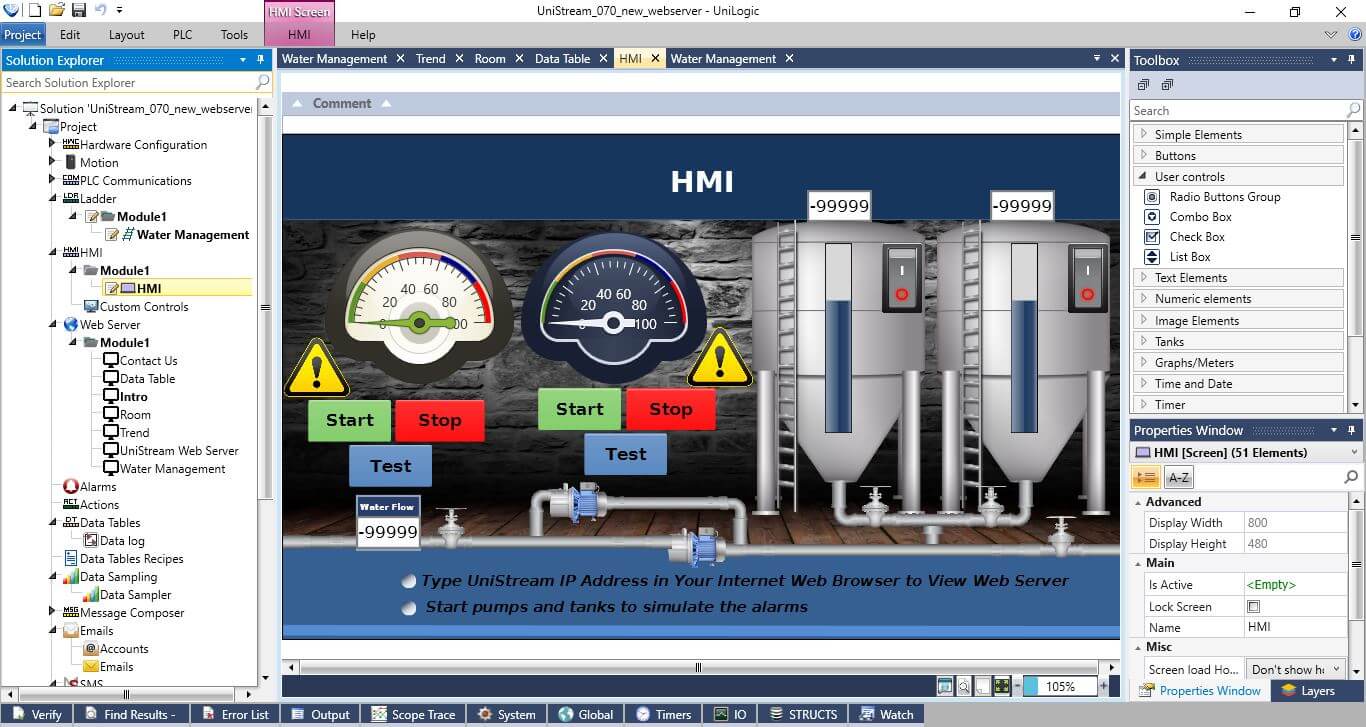The image size is (1366, 727).
Task: Expand the Motion tree node
Action: pyautogui.click(x=53, y=162)
